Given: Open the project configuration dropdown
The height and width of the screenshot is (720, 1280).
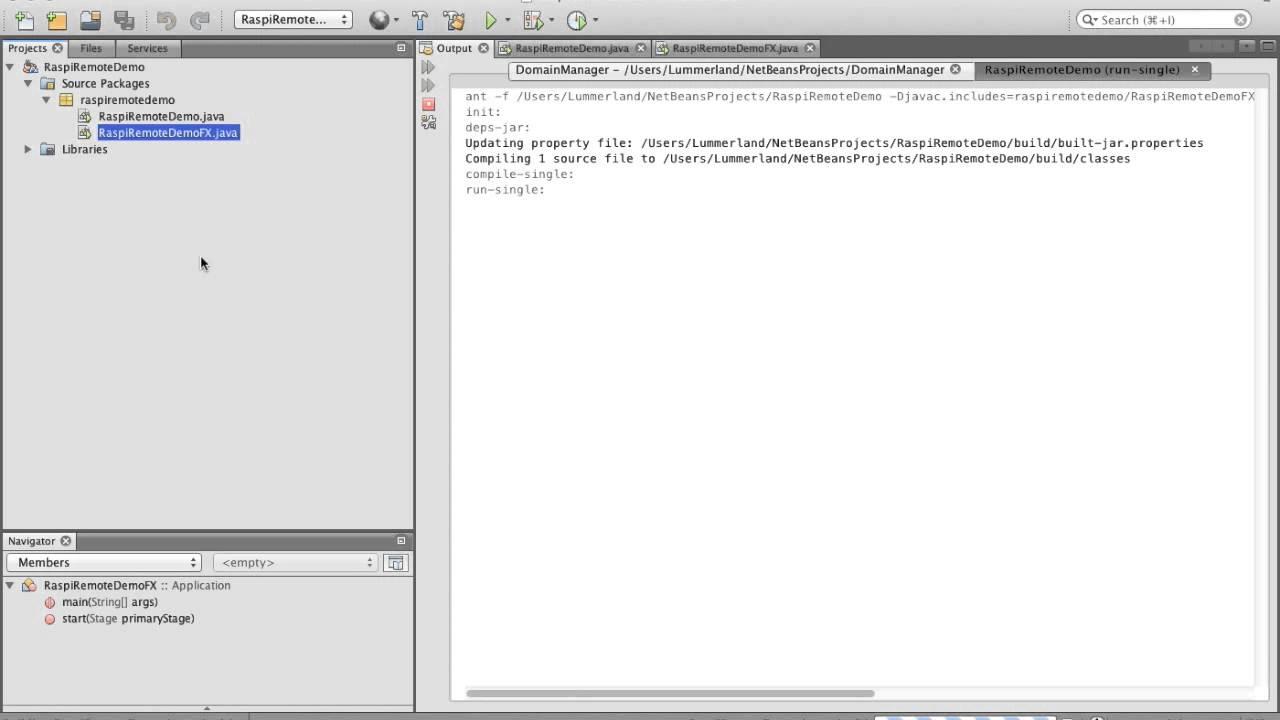Looking at the screenshot, I should [x=293, y=19].
